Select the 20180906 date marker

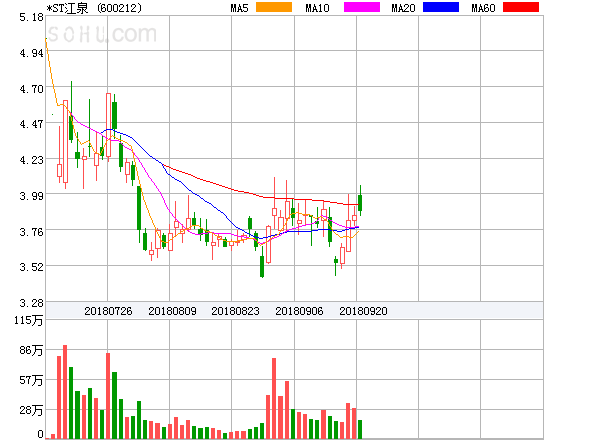pyautogui.click(x=299, y=311)
